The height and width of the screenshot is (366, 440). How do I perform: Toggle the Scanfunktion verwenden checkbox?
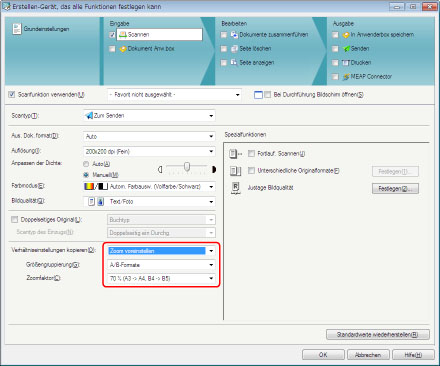tap(12, 95)
